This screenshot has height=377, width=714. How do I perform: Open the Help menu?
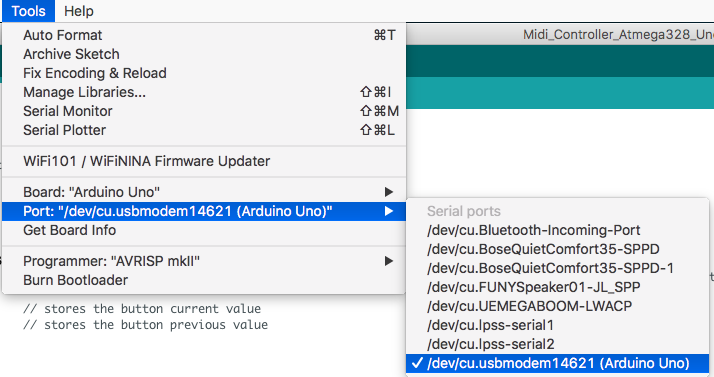pos(79,11)
